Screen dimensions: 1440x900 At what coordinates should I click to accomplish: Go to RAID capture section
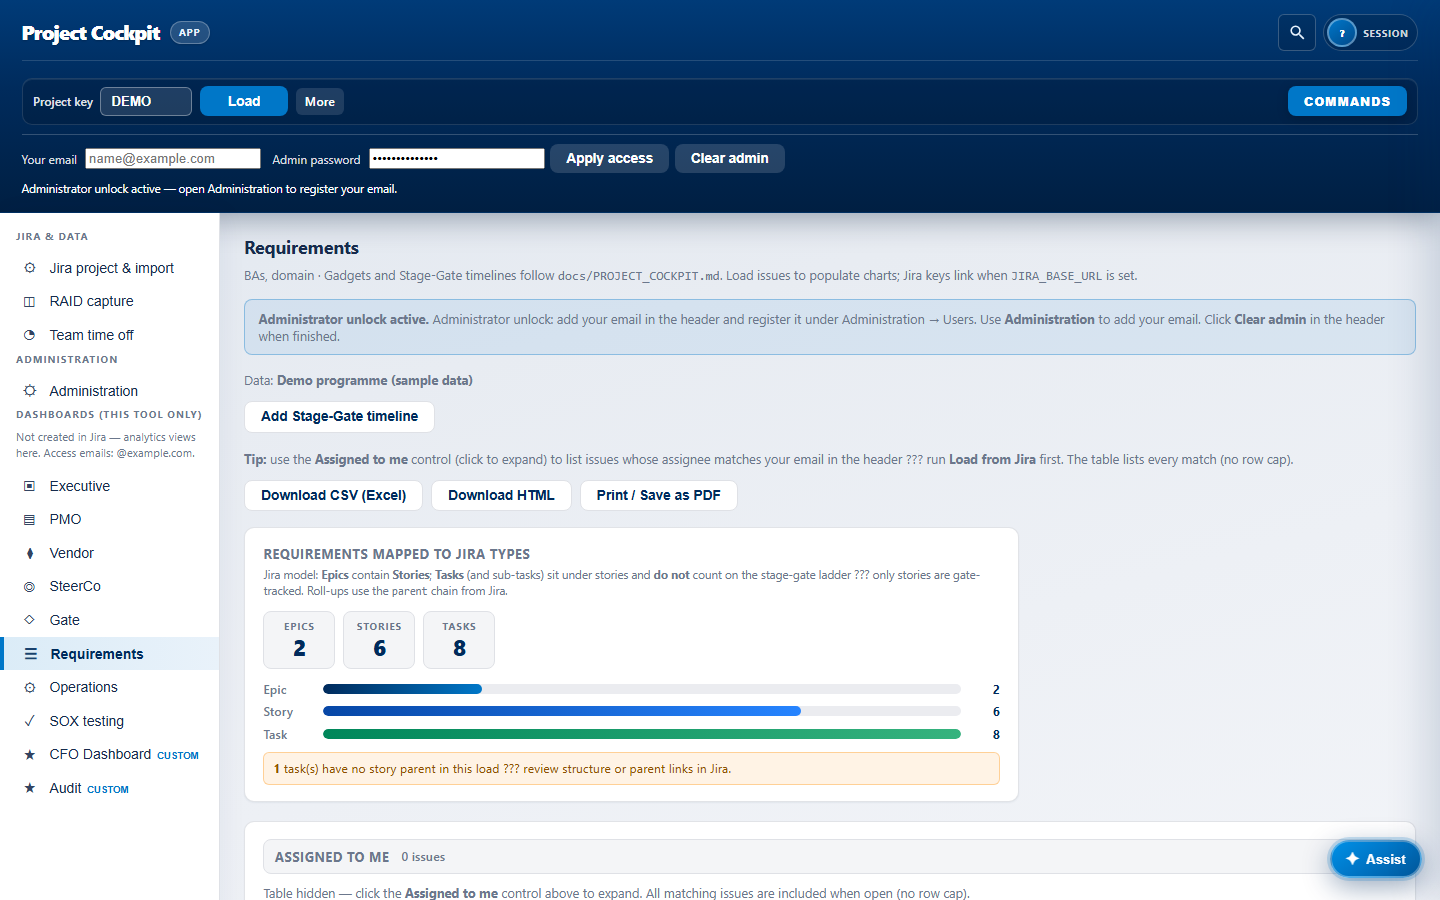[110, 301]
